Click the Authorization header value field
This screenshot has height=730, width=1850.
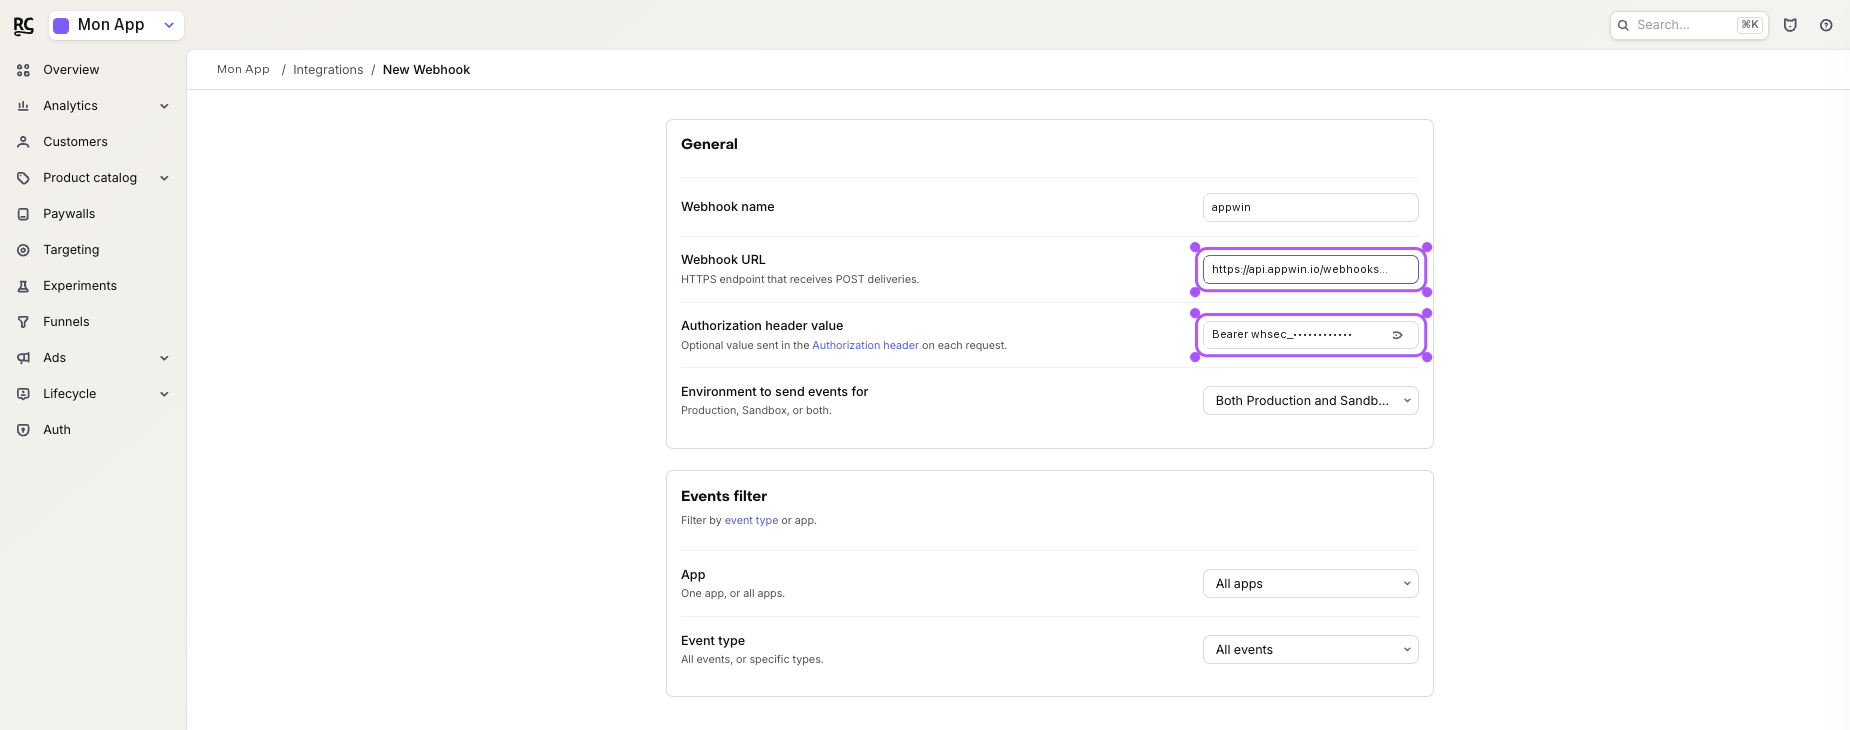(1310, 335)
